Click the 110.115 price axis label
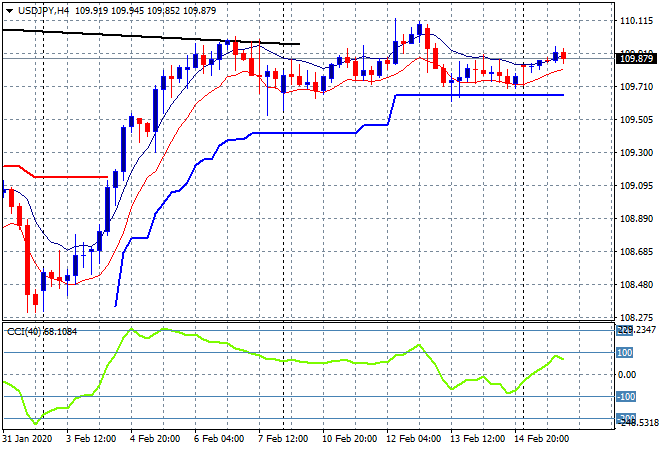 pos(636,21)
